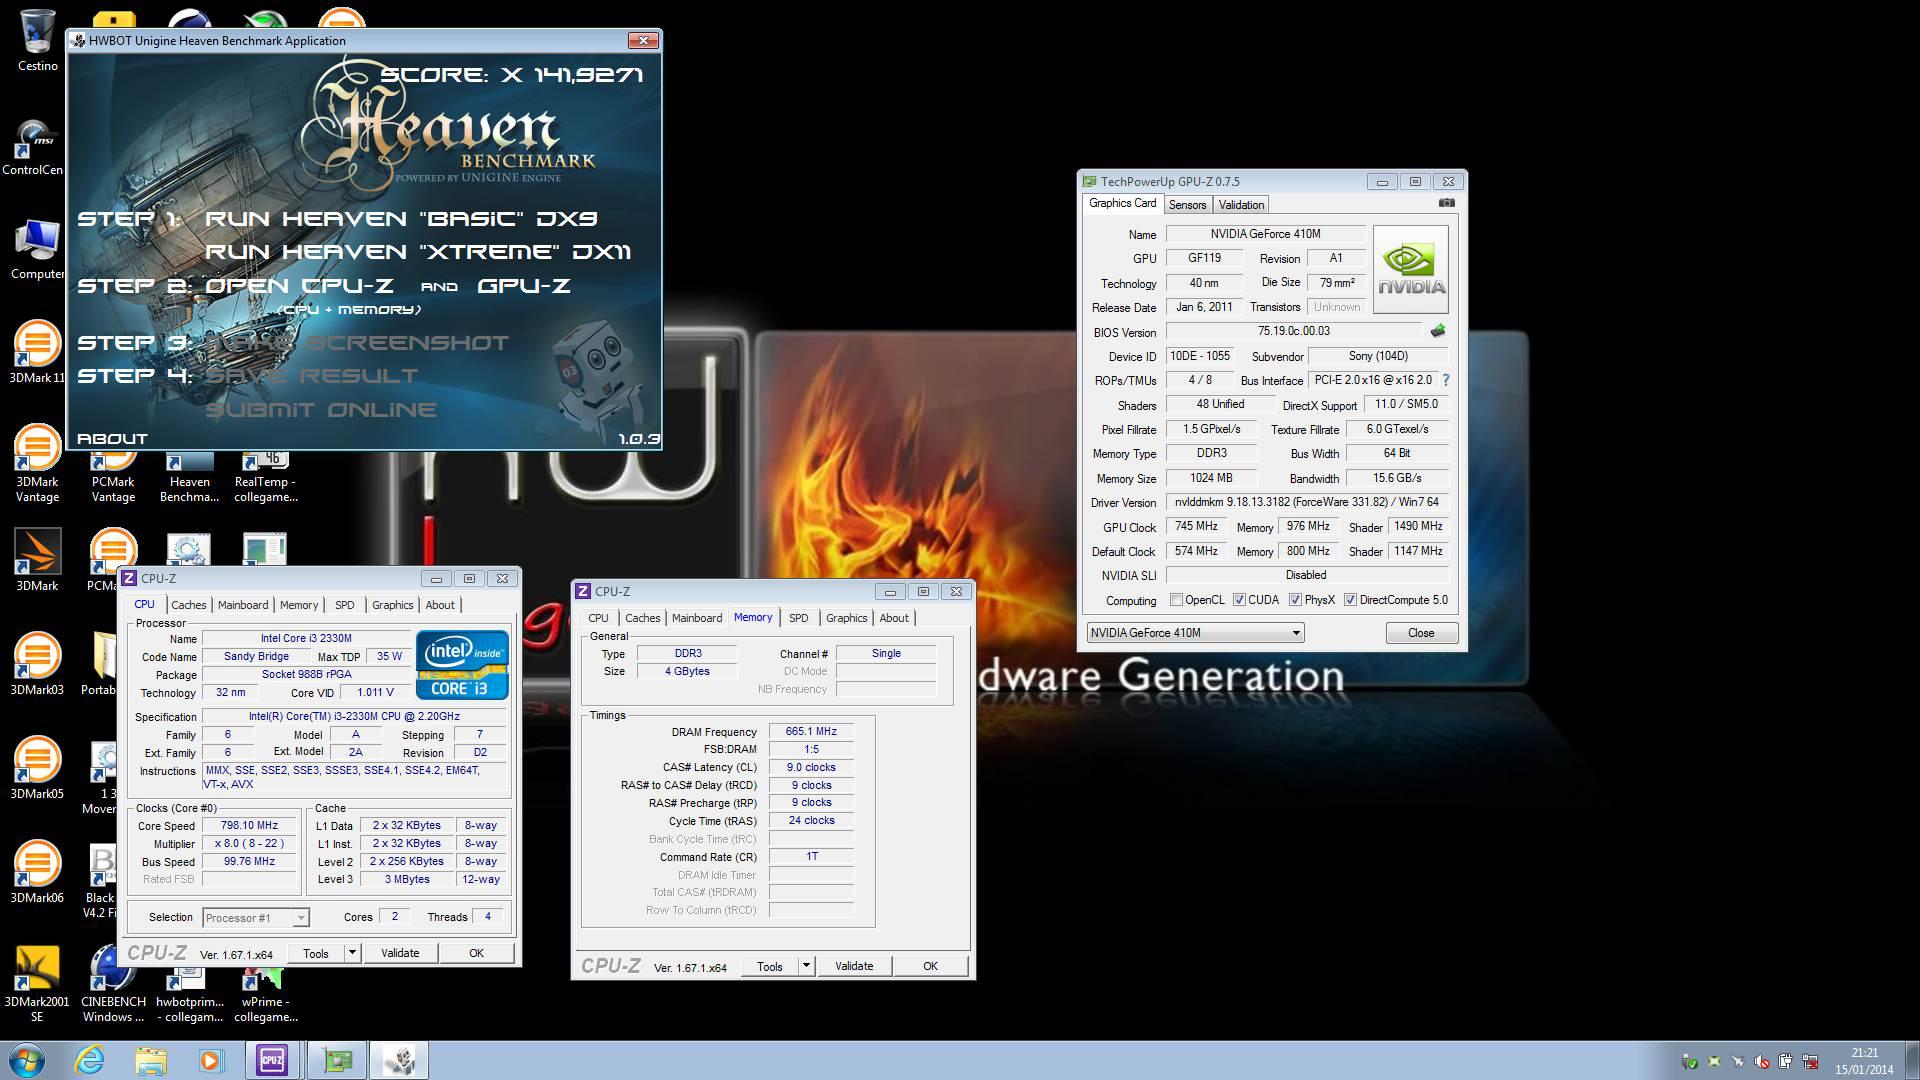
Task: Switch to Heaven Benchmark via taskbar button
Action: coord(399,1060)
